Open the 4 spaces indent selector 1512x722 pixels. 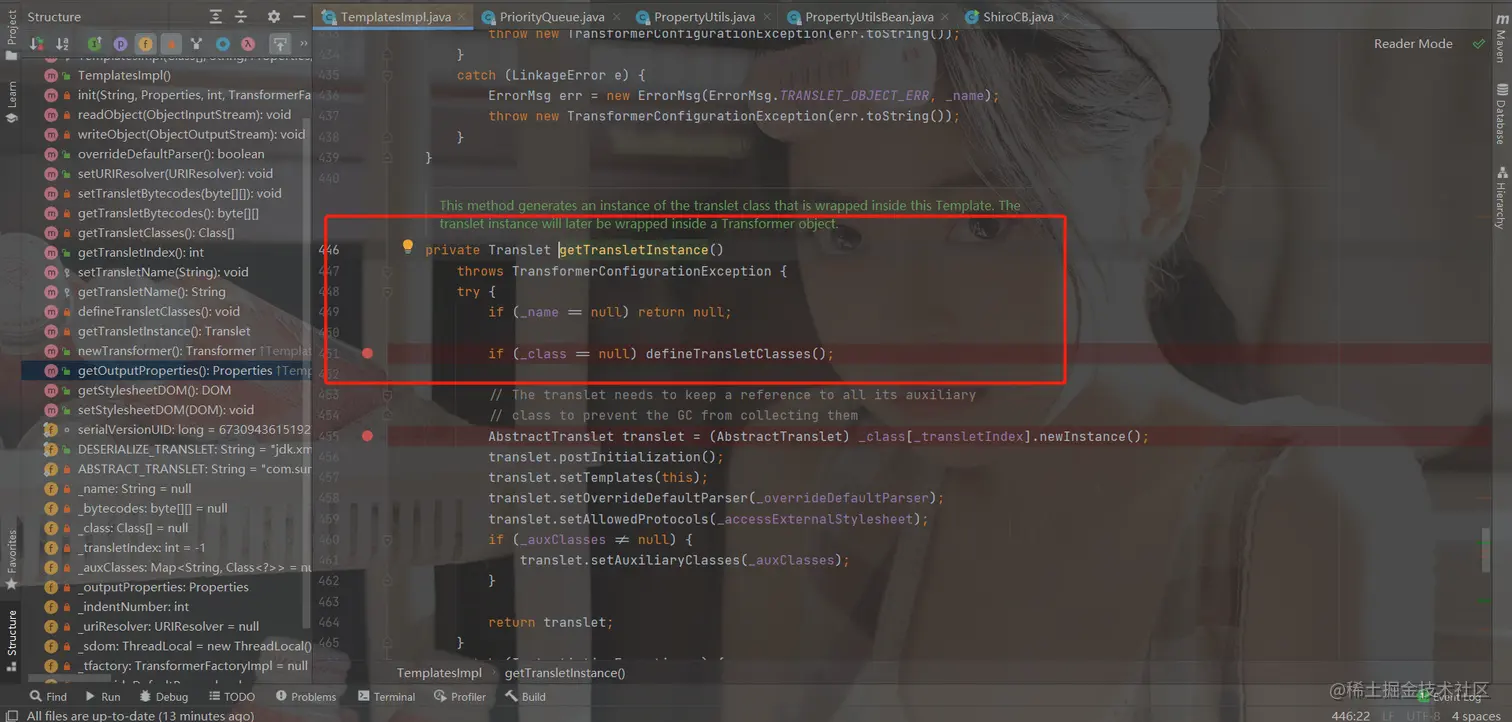[x=1476, y=716]
